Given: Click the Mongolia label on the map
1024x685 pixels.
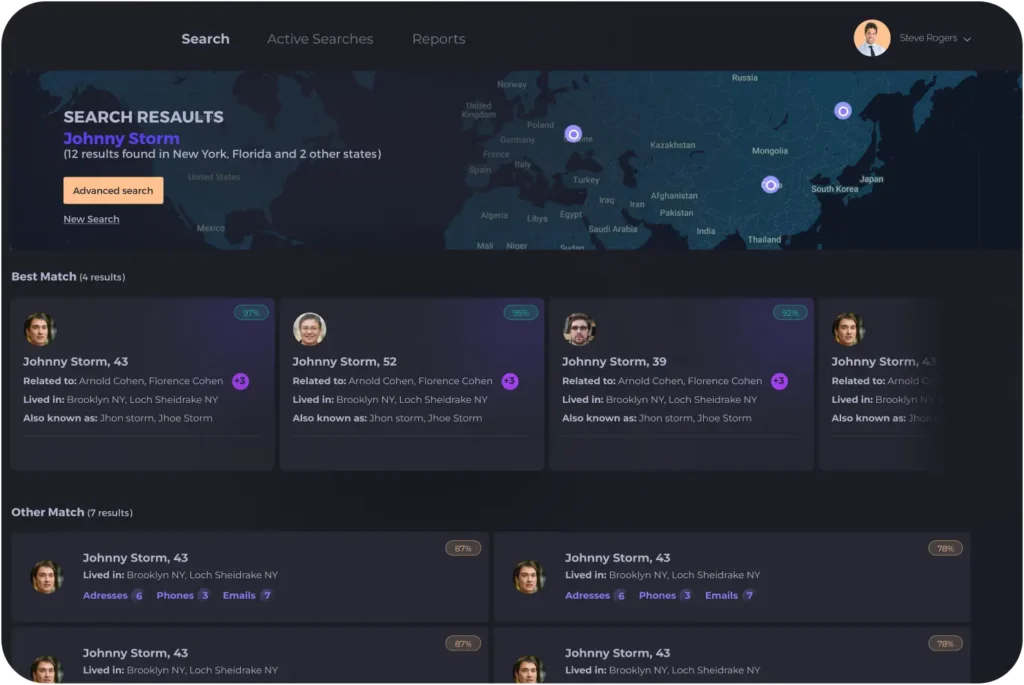Looking at the screenshot, I should 769,151.
